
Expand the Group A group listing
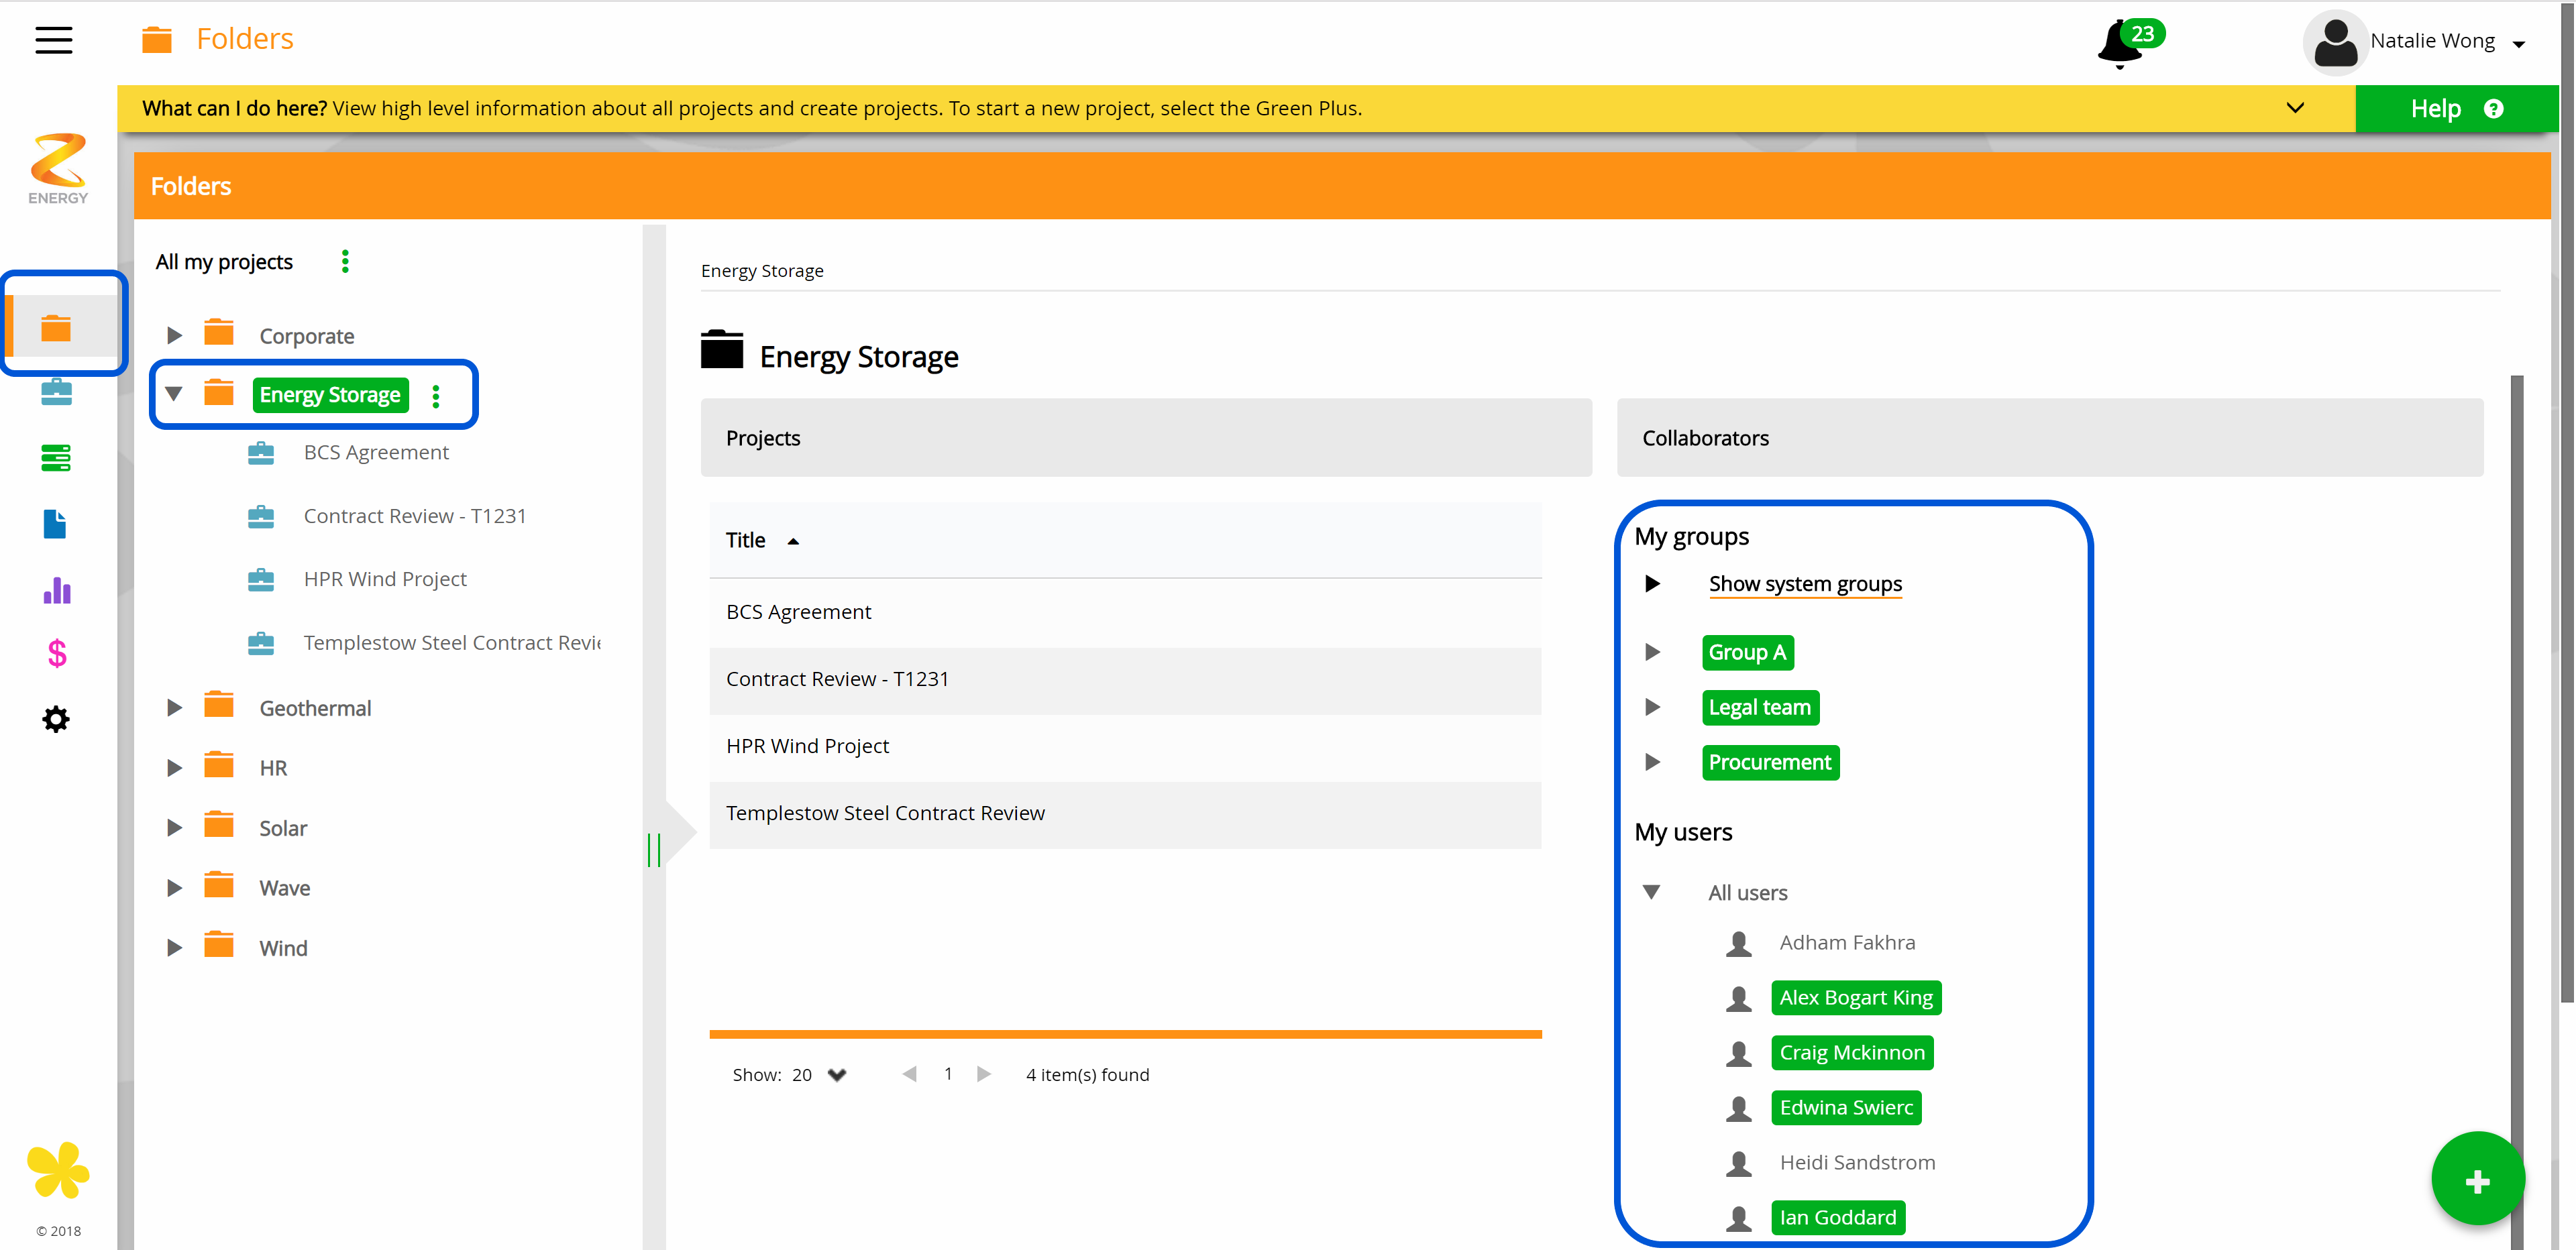(1652, 652)
